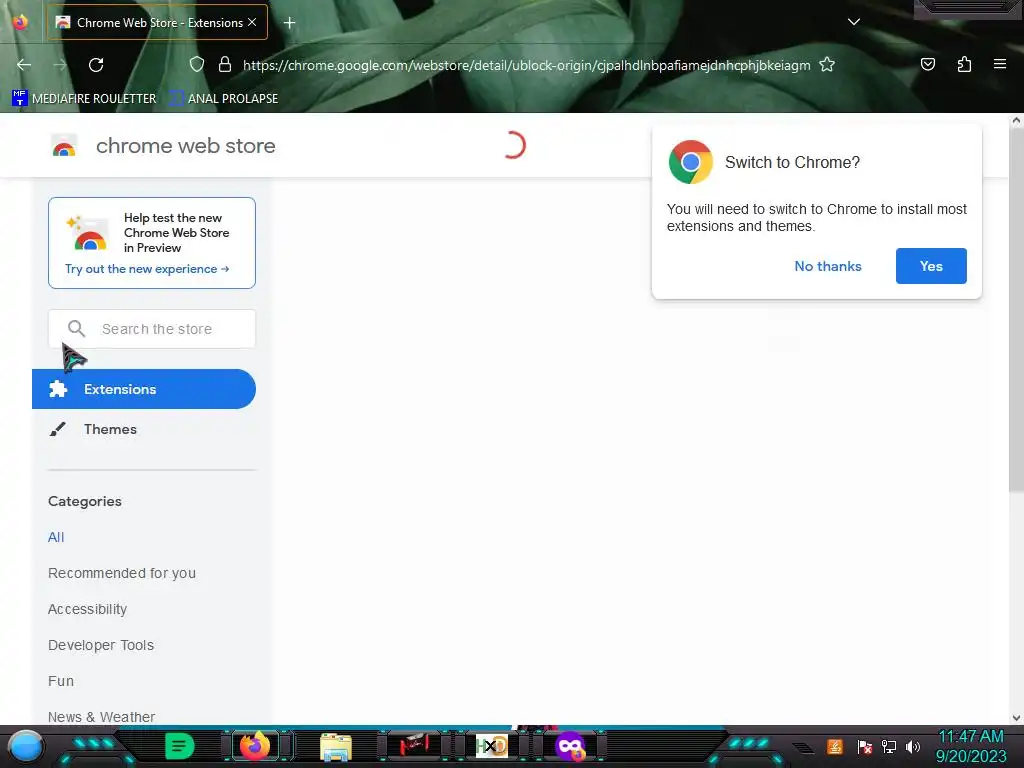The image size is (1024, 768).
Task: Choose Recommended for you category
Action: [121, 573]
